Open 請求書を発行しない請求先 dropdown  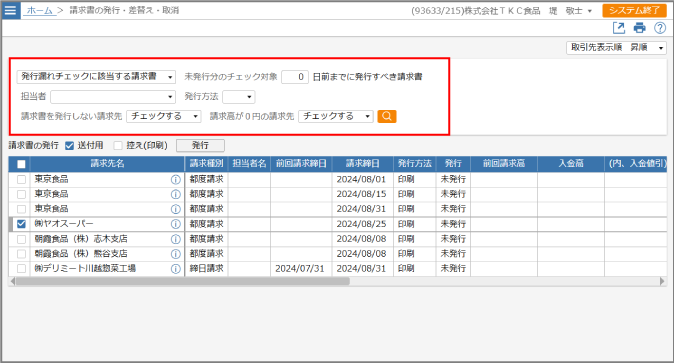coord(164,116)
